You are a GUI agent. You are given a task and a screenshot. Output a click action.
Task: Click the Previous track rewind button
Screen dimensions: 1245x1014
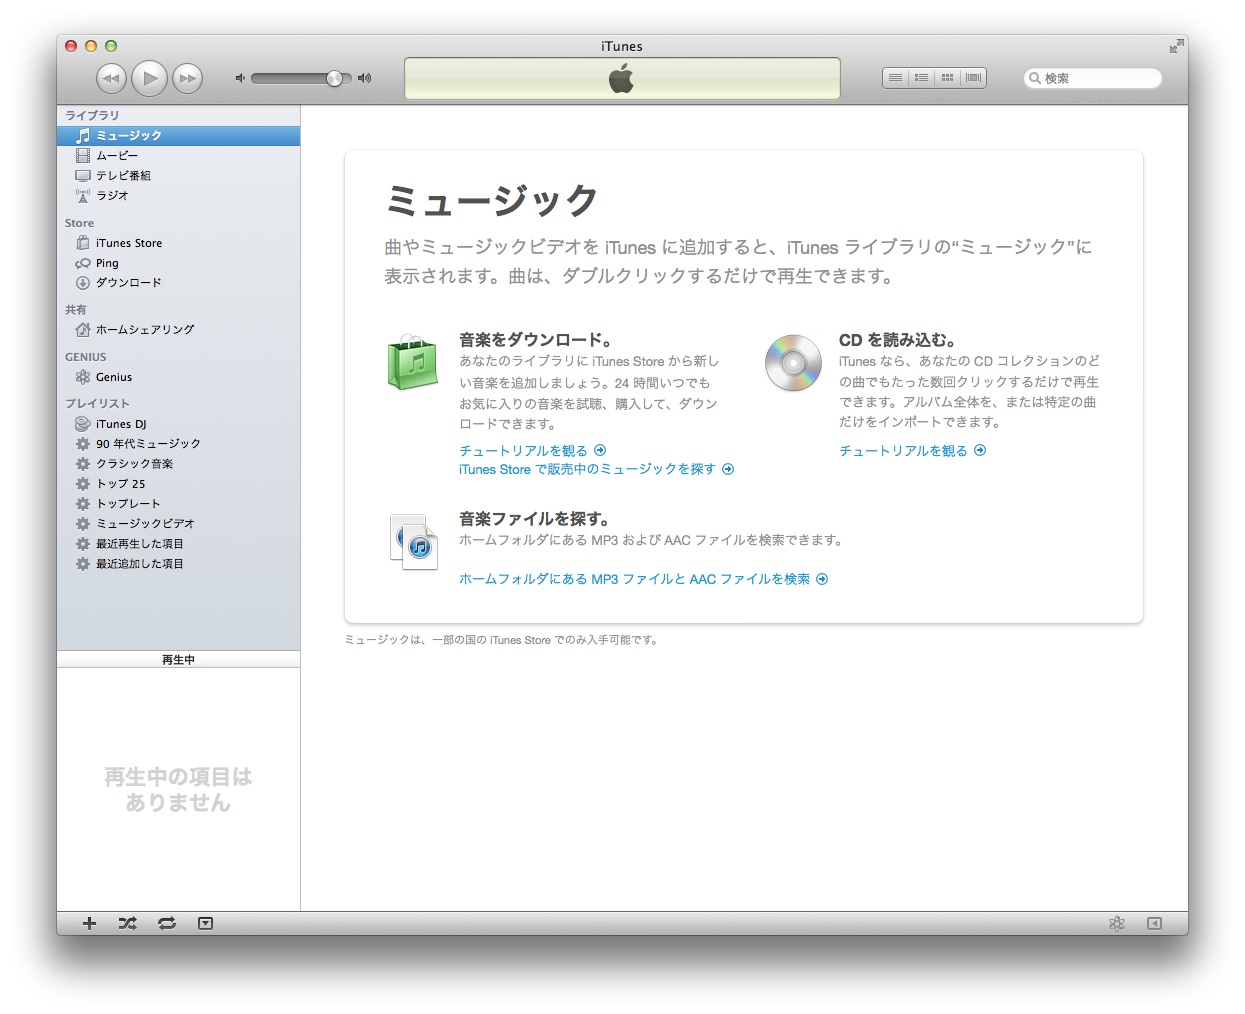pyautogui.click(x=111, y=78)
